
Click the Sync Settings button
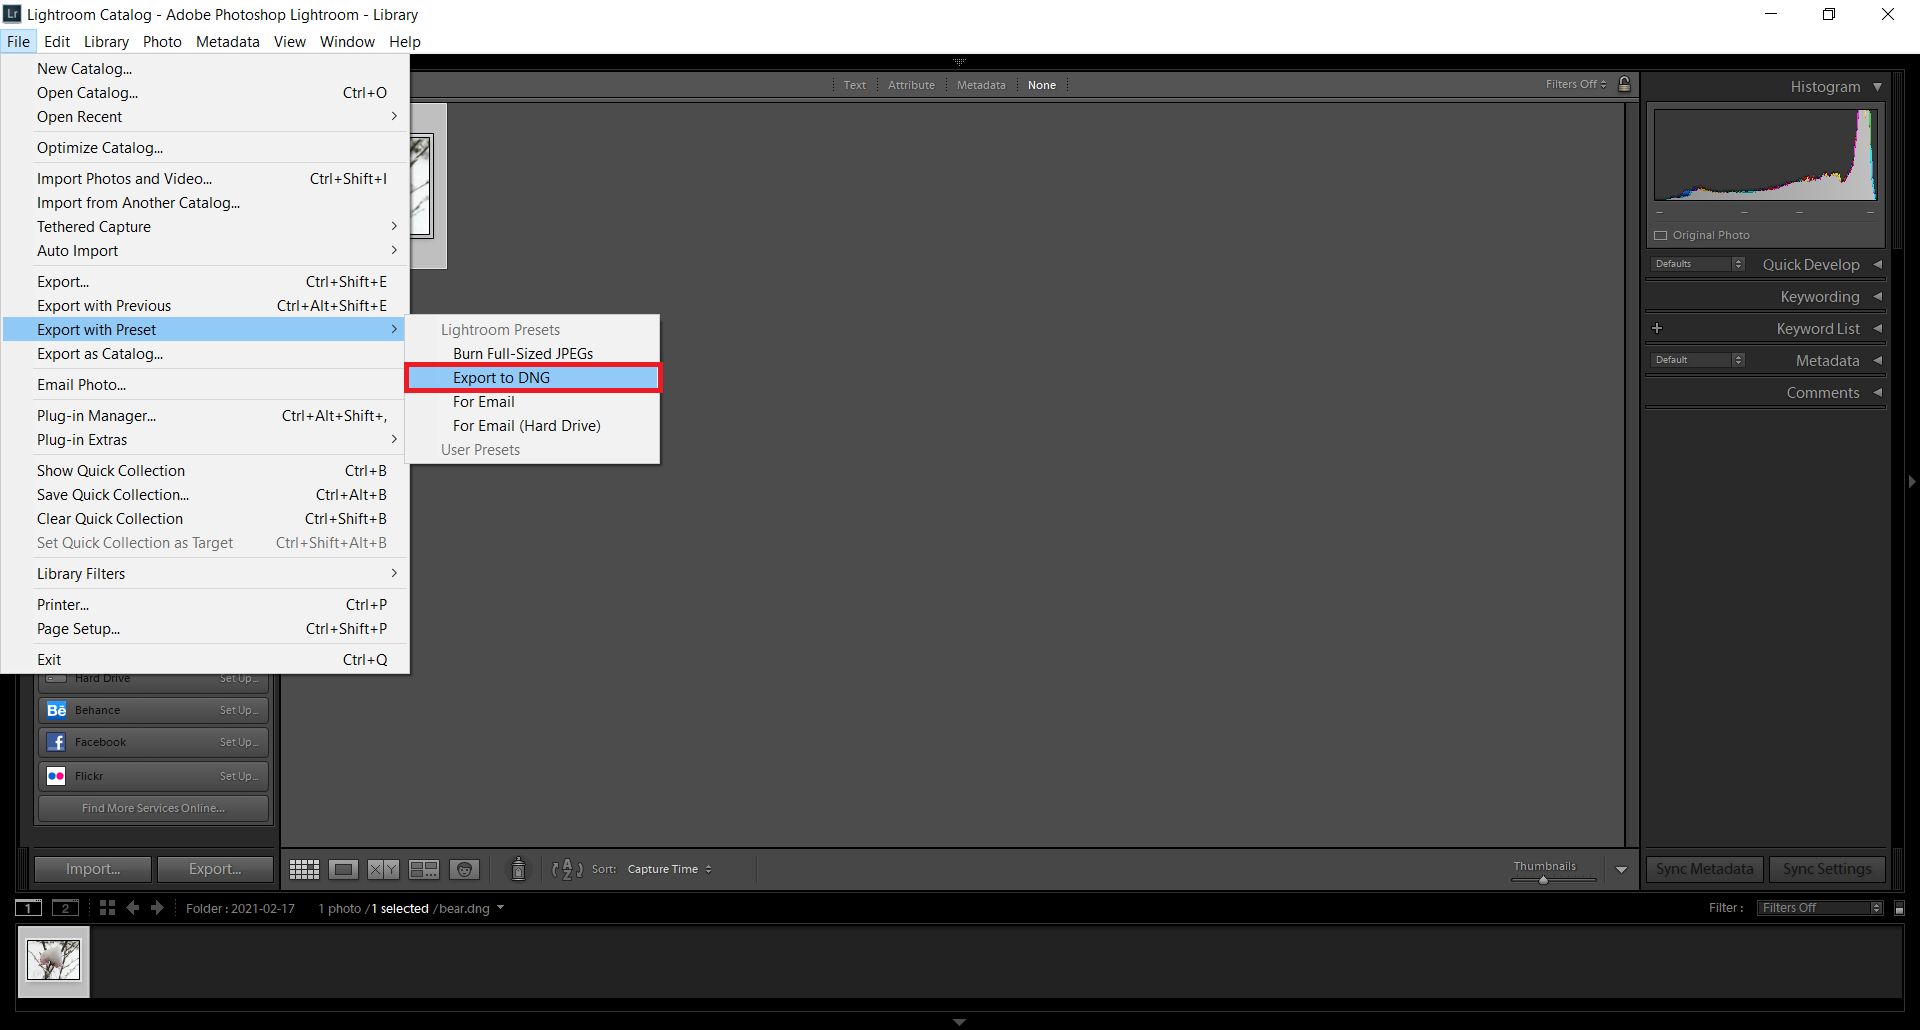pyautogui.click(x=1826, y=869)
